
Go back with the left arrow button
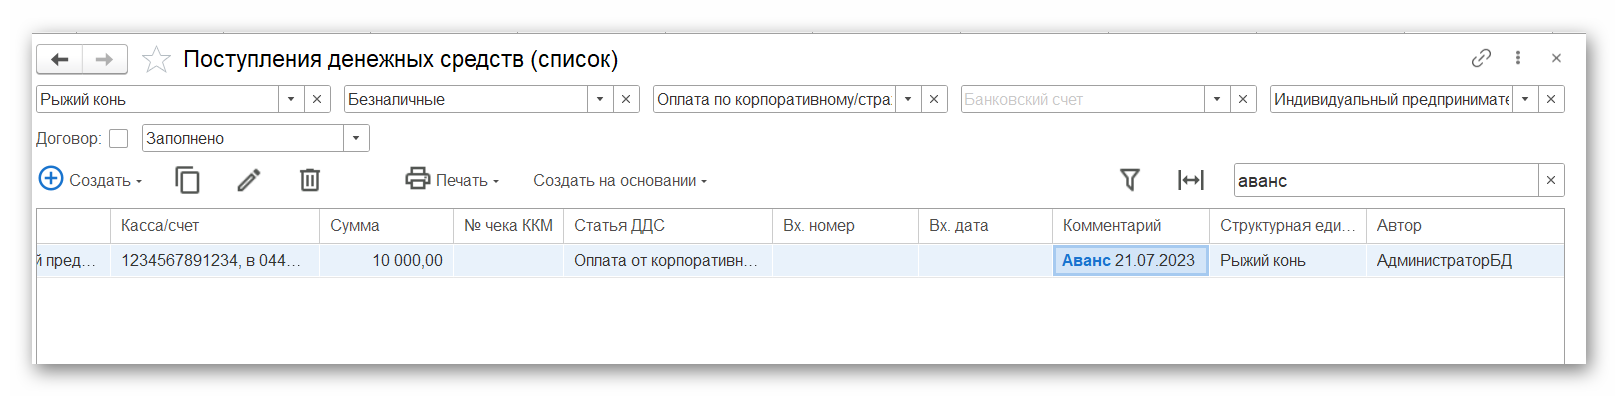(x=60, y=60)
